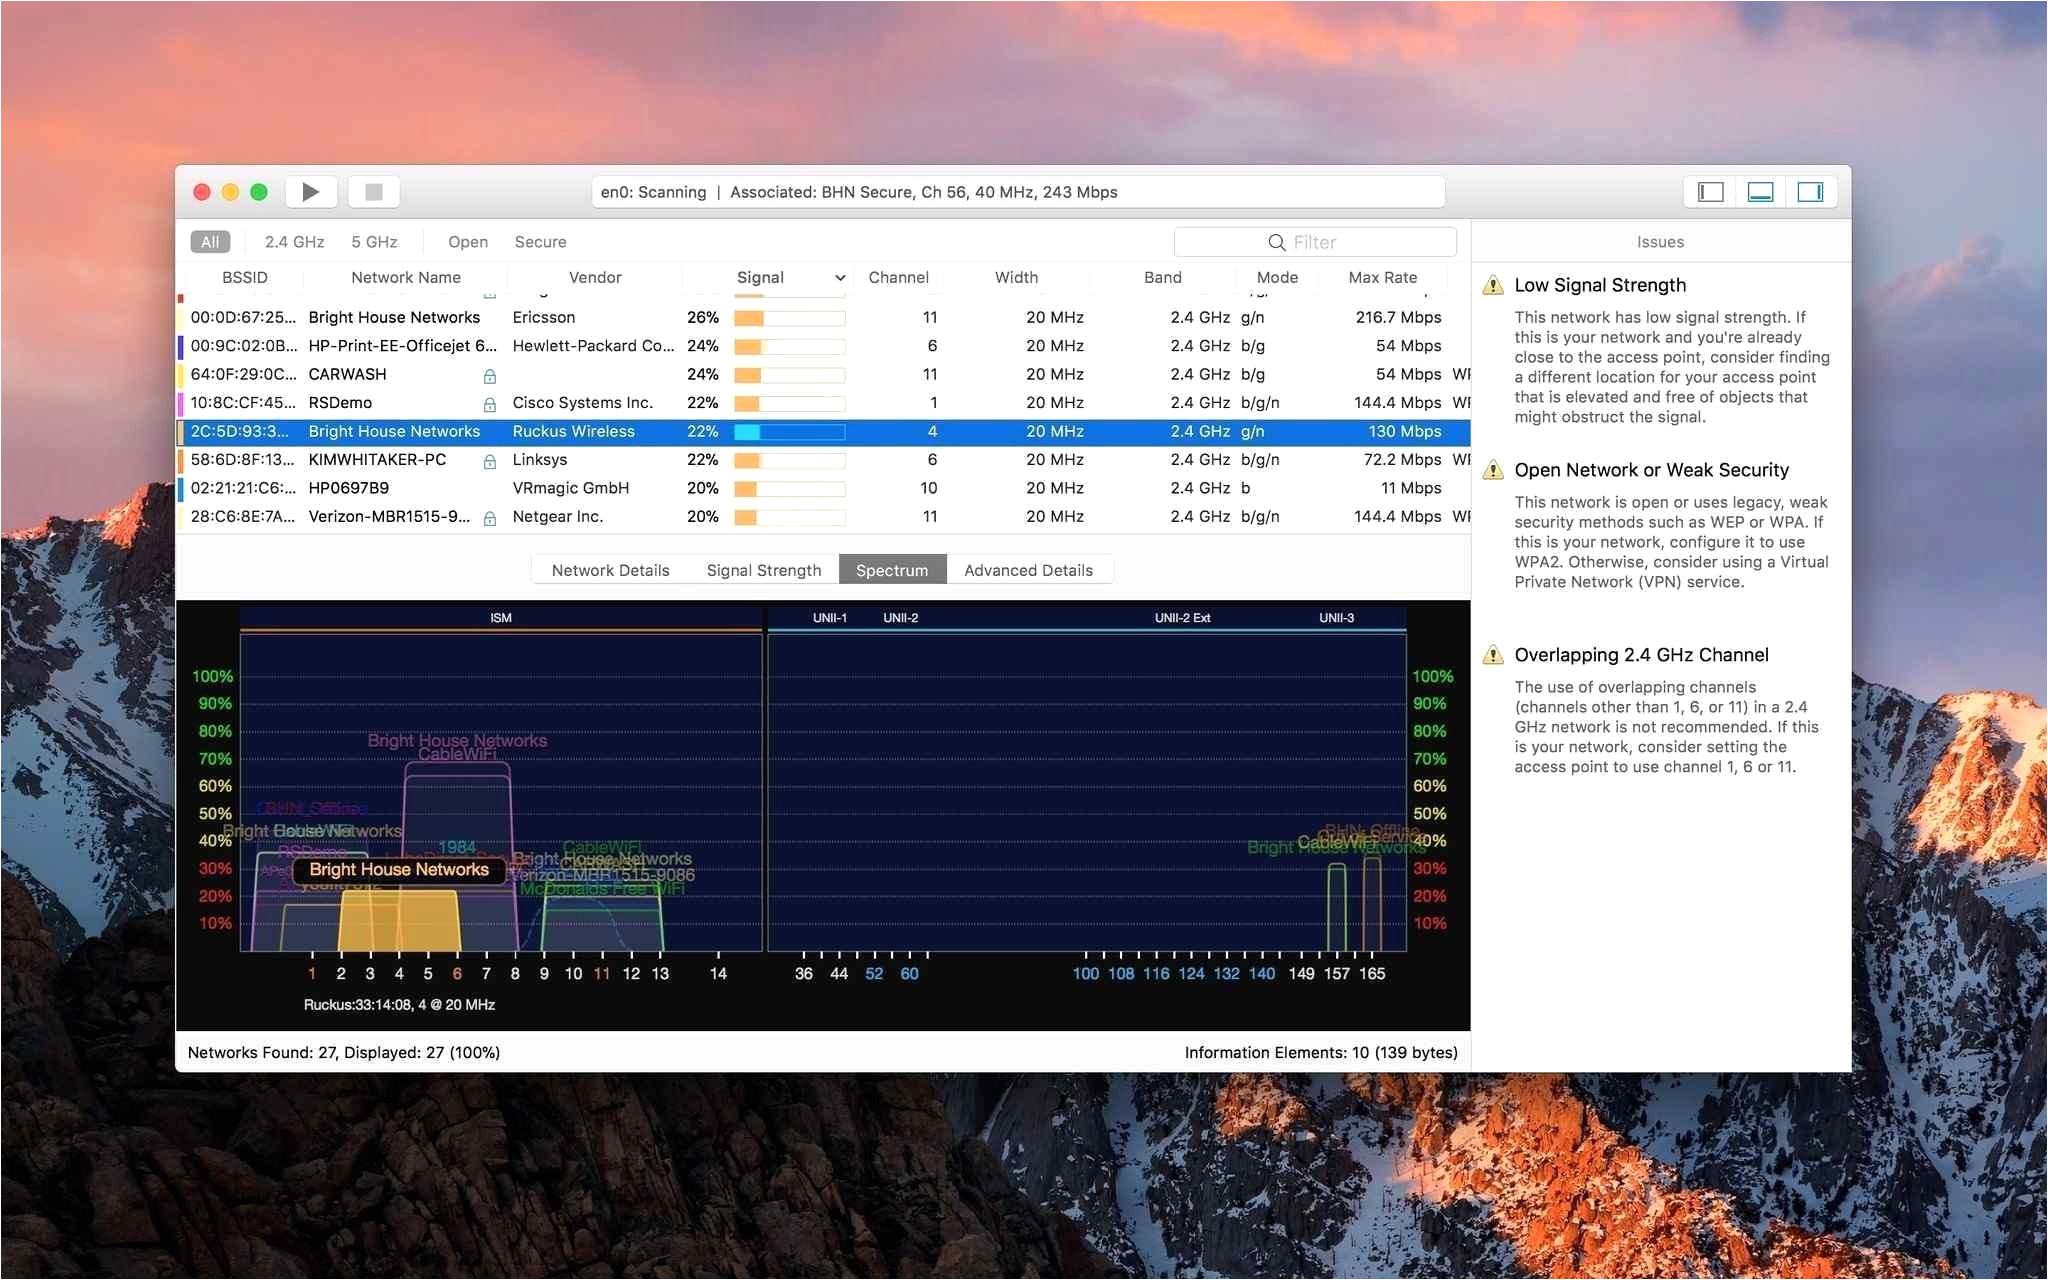Click the Advanced Details button
The height and width of the screenshot is (1280, 2048).
click(1026, 568)
